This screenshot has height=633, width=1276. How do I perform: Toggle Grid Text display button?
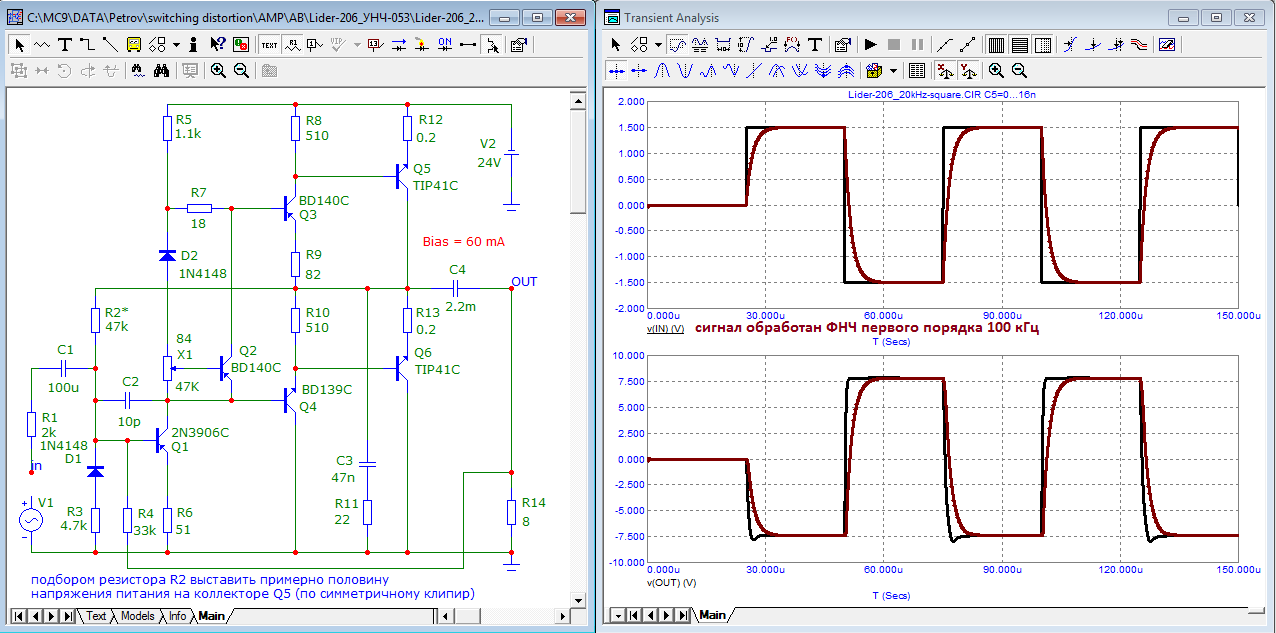[270, 44]
